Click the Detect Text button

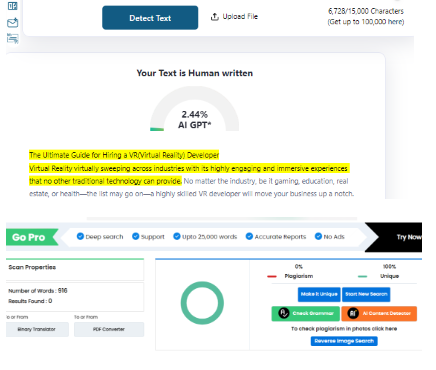(x=150, y=18)
